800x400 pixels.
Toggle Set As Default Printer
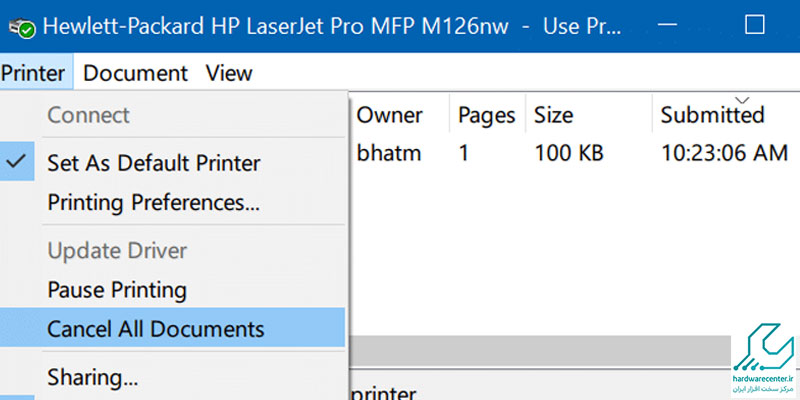(x=172, y=163)
